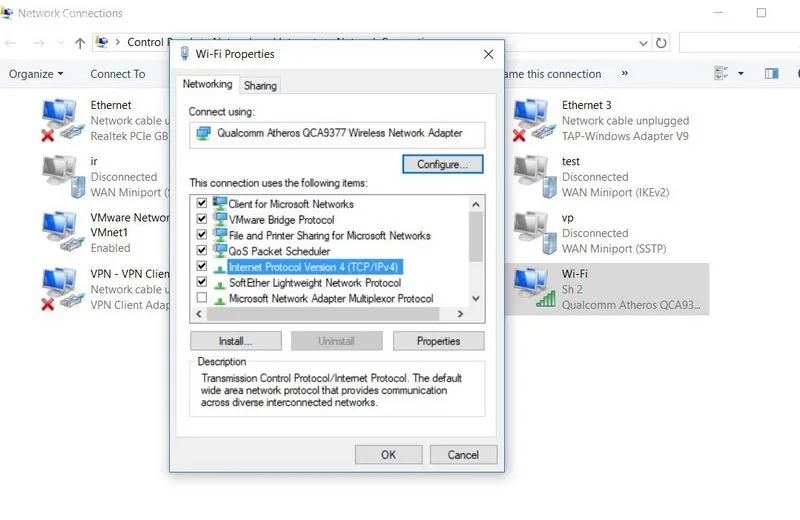Toggle the TCP/IPv4 checkbox
Viewport: 800px width, 520px height.
202,266
